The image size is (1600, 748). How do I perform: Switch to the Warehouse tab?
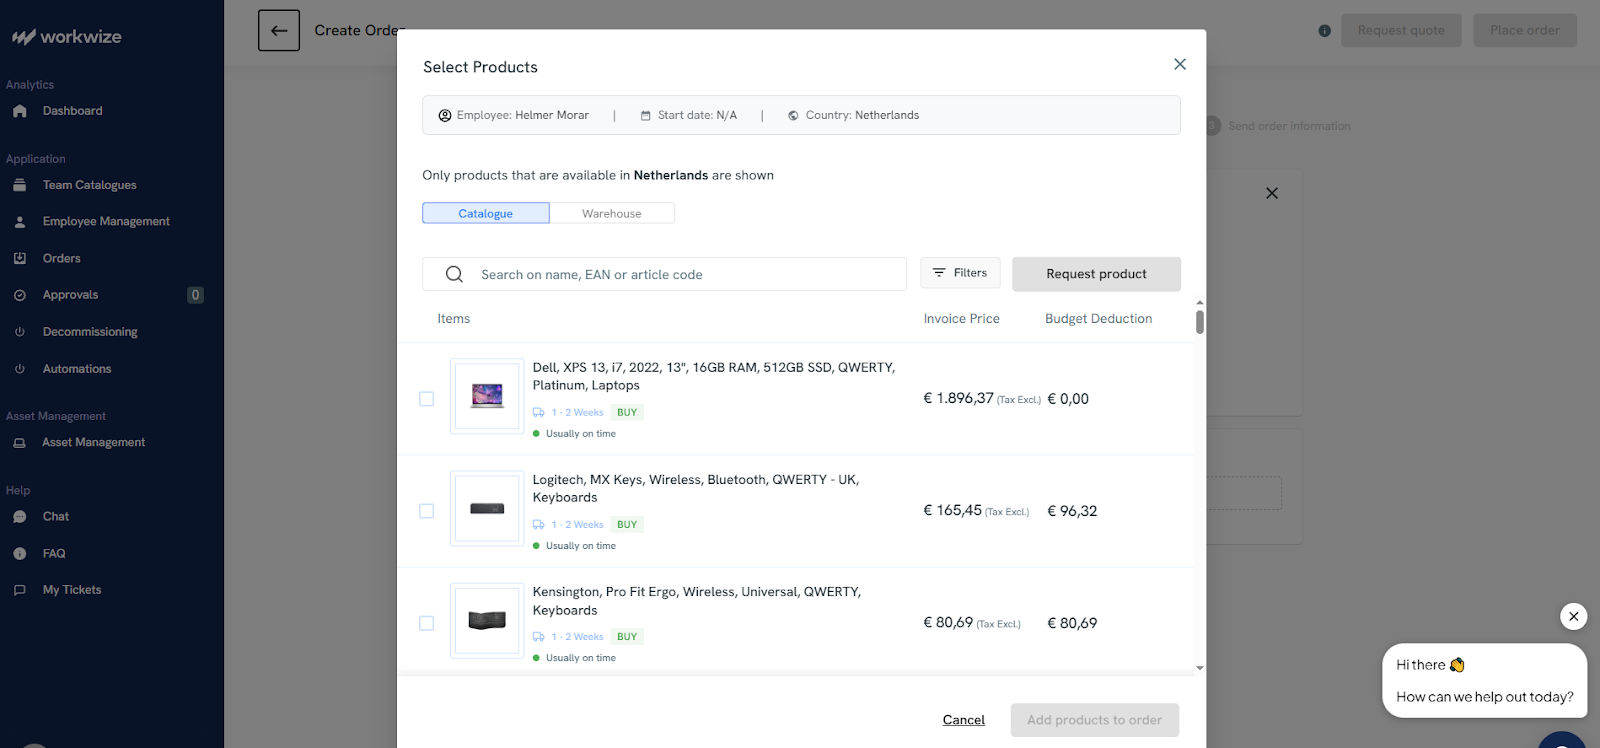point(612,213)
